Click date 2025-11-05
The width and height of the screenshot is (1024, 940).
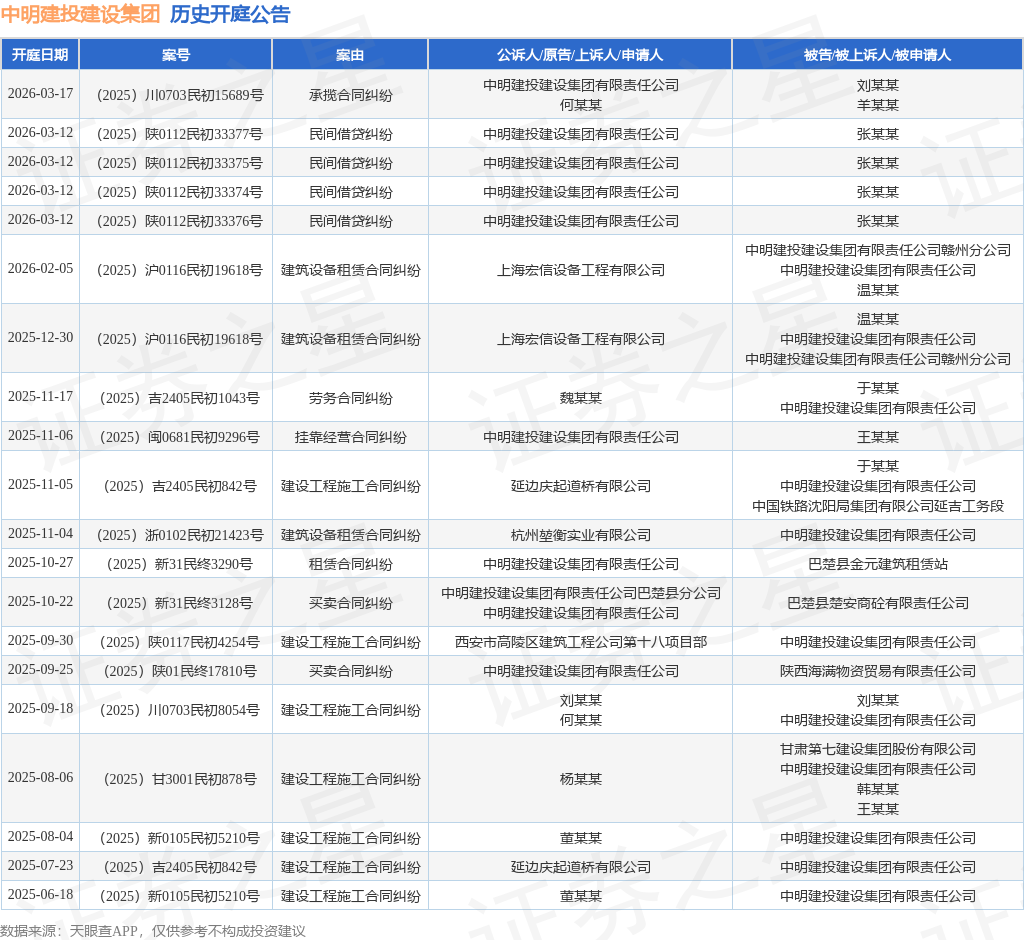pyautogui.click(x=40, y=485)
